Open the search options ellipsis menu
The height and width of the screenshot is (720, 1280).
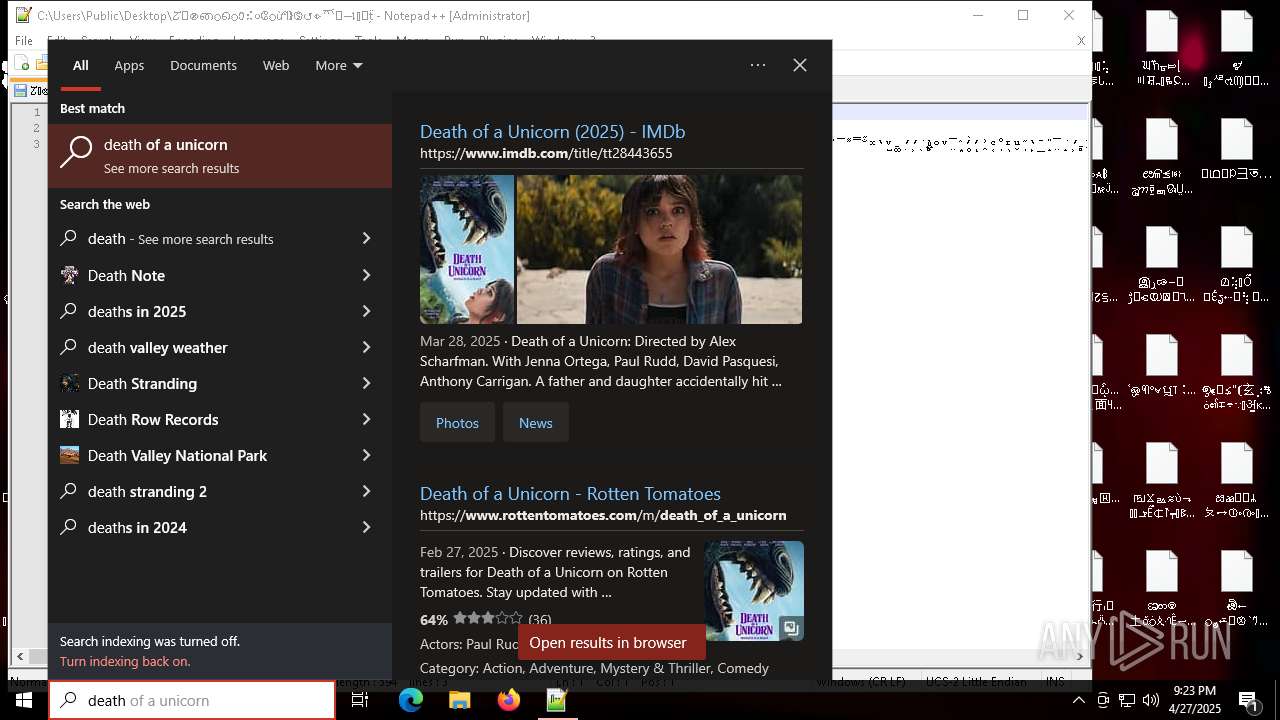click(x=758, y=65)
